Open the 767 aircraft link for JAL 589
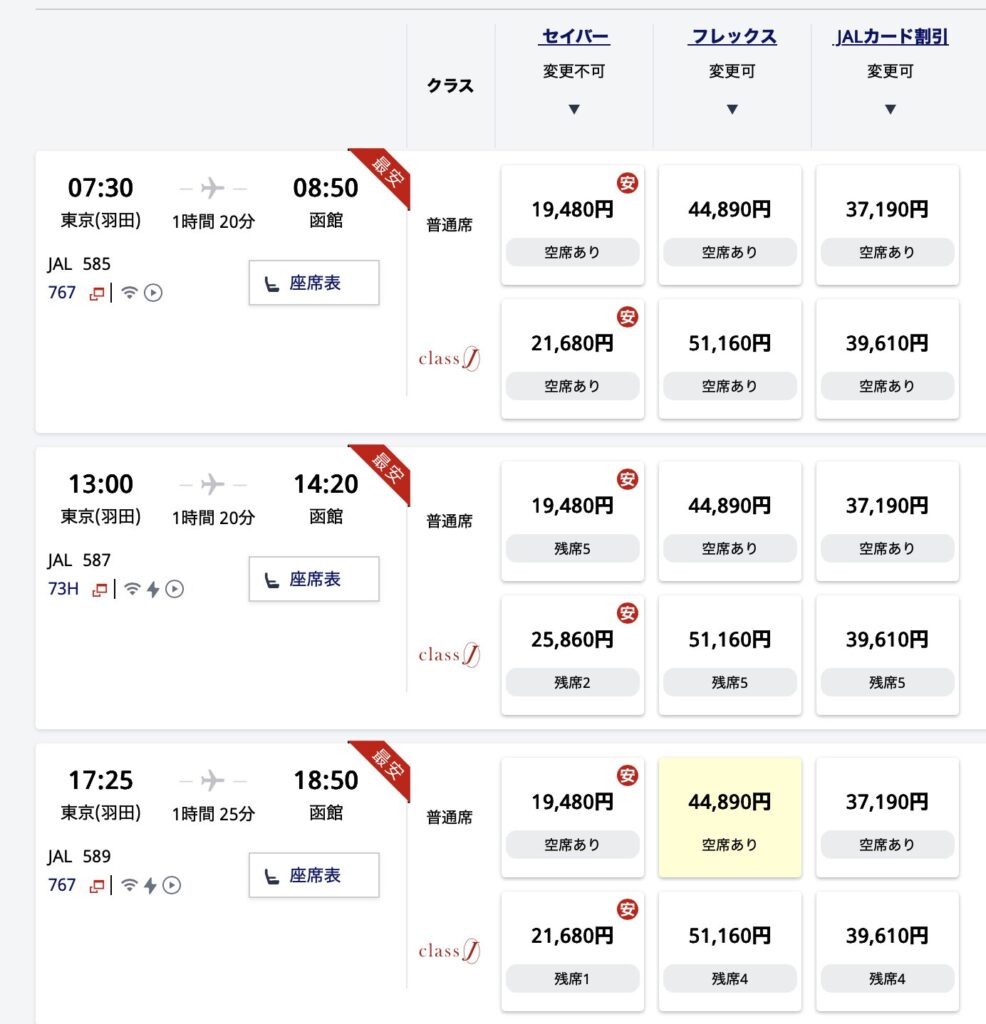This screenshot has height=1024, width=986. pos(62,885)
